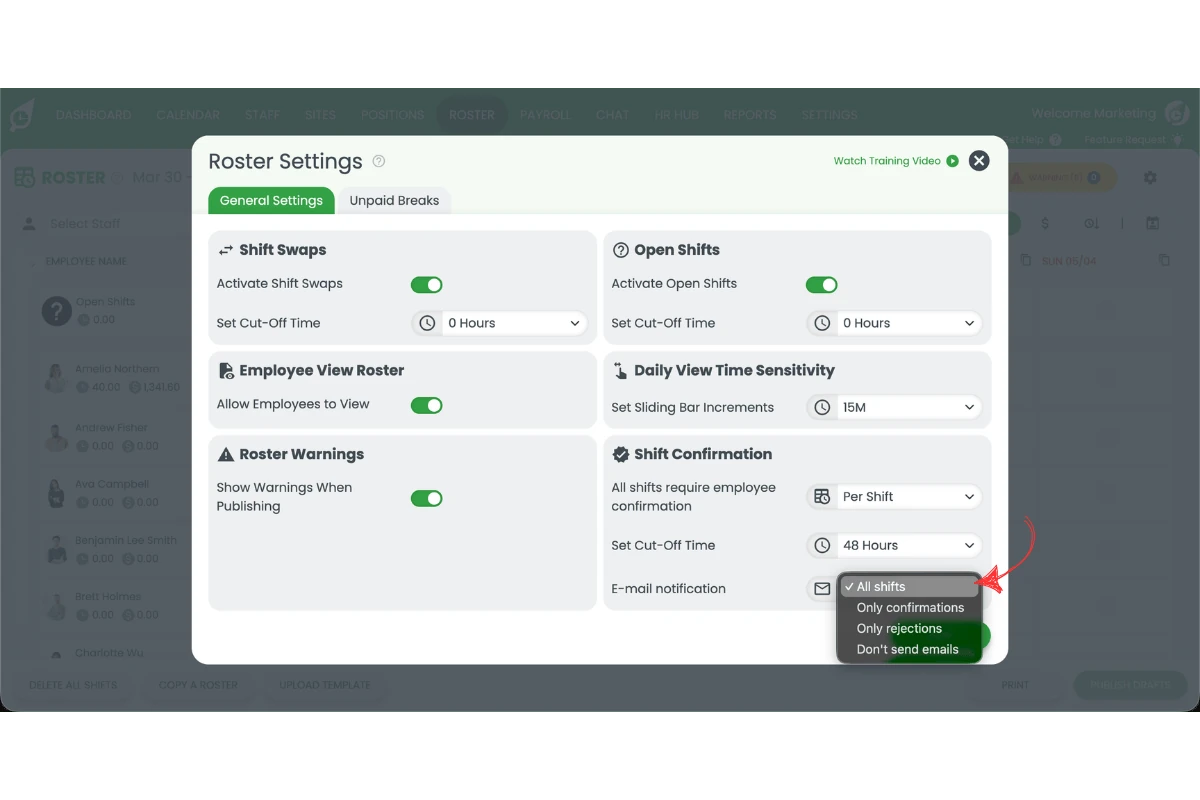The width and height of the screenshot is (1200, 800).
Task: Open the Staff nav item
Action: (262, 115)
